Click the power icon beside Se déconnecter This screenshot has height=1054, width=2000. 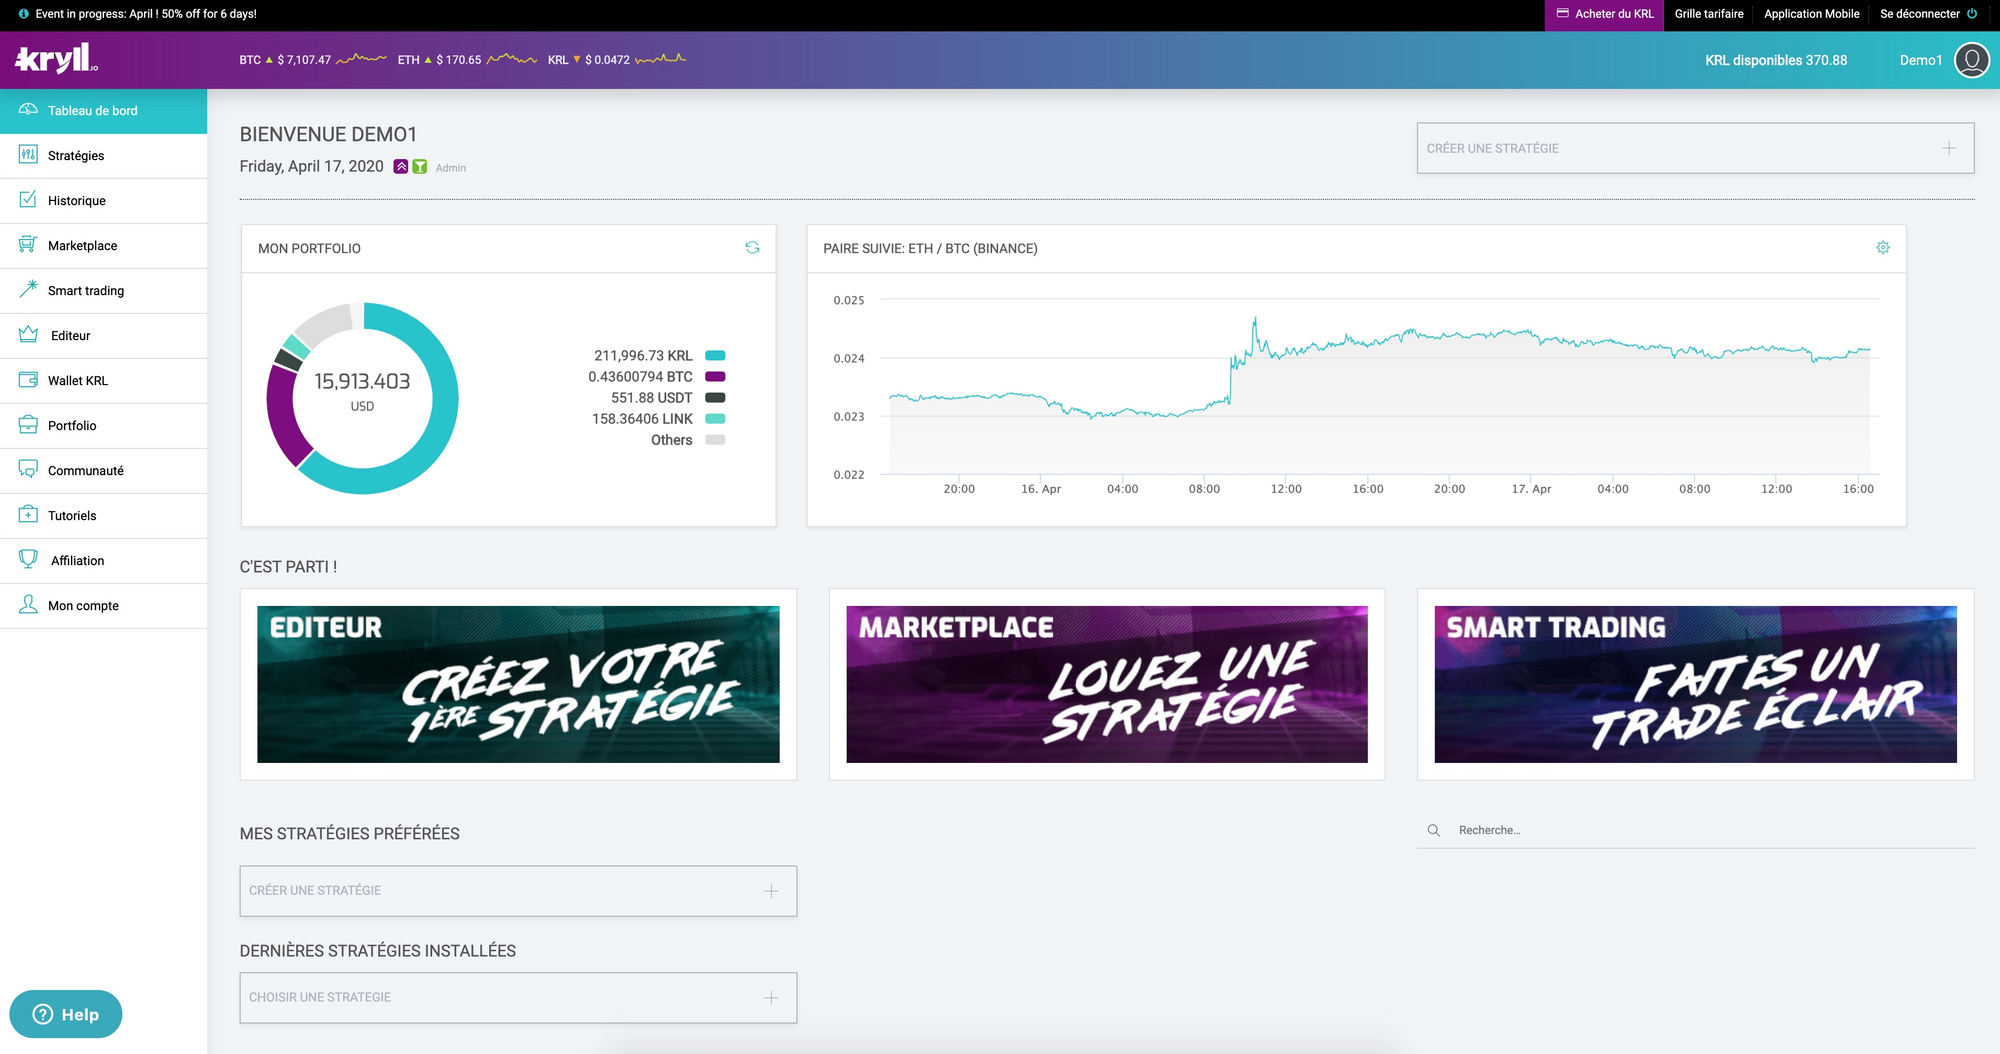[x=1972, y=14]
